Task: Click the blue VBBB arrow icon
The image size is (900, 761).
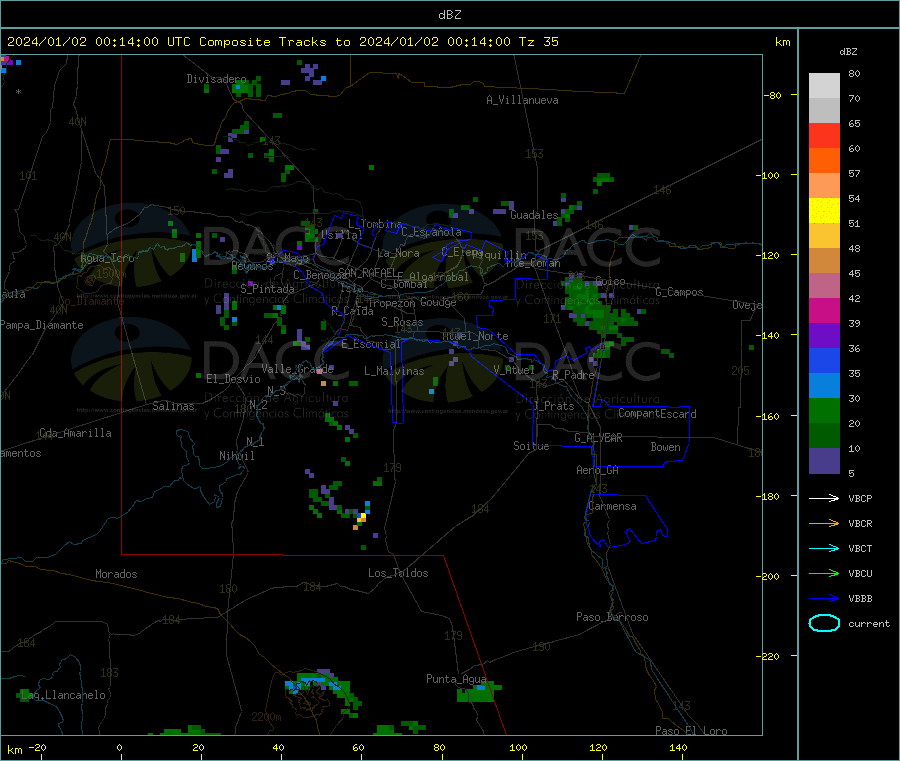Action: point(824,598)
